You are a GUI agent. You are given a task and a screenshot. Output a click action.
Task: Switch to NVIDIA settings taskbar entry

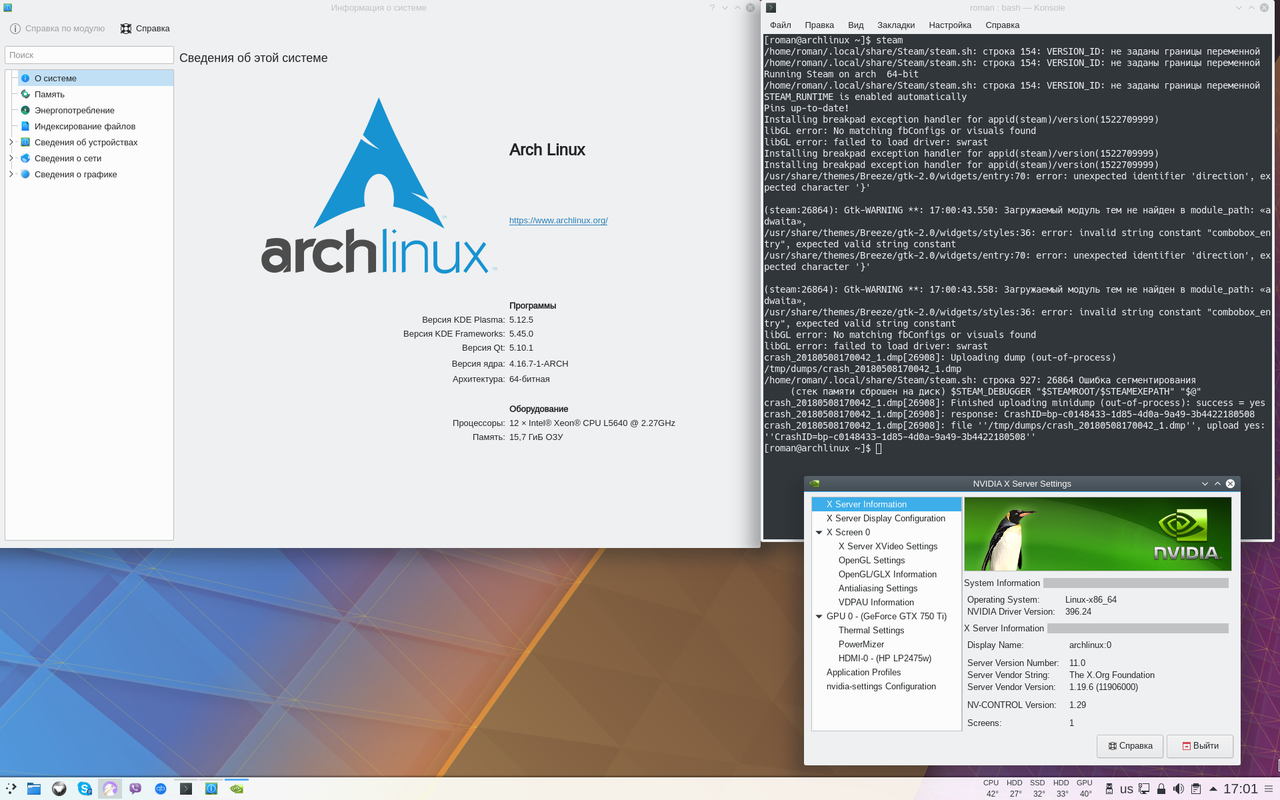(237, 788)
